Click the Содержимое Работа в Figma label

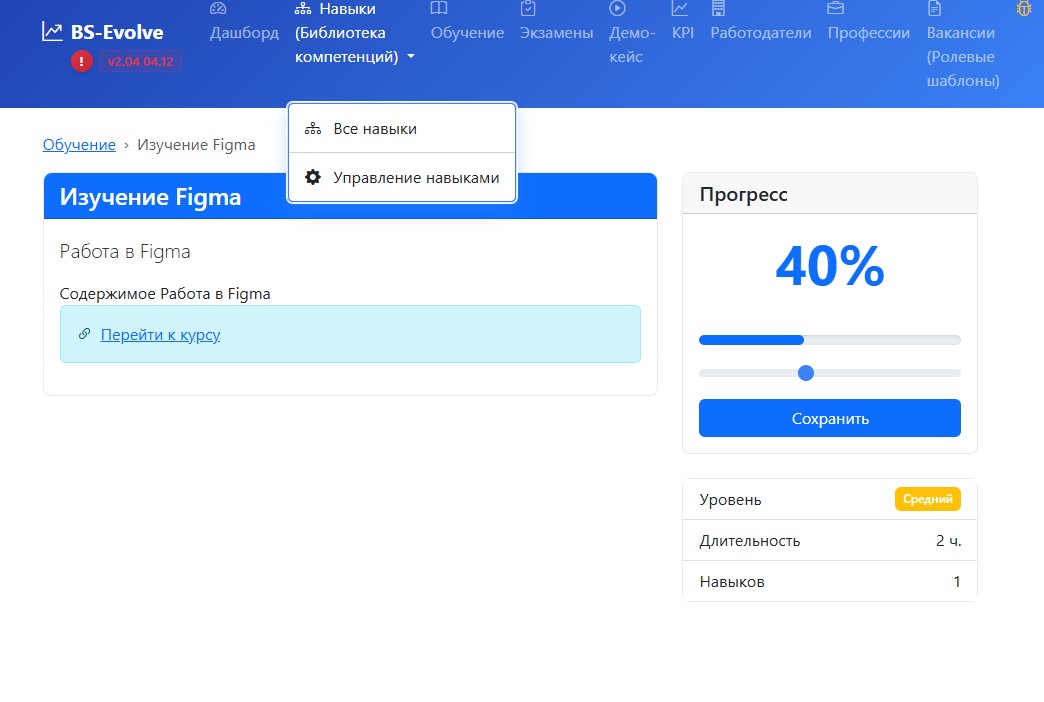(x=165, y=294)
